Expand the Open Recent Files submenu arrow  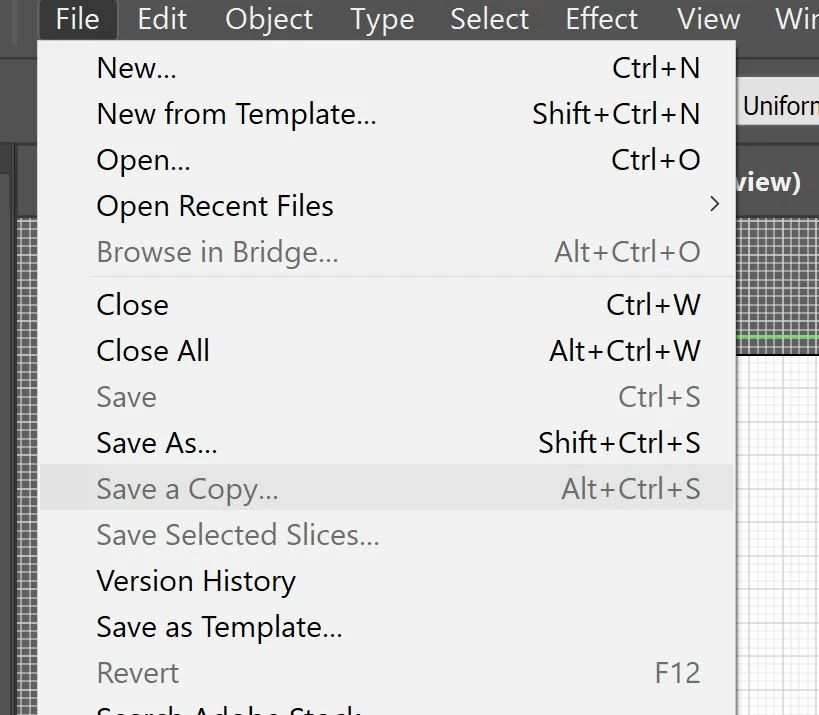tap(714, 205)
